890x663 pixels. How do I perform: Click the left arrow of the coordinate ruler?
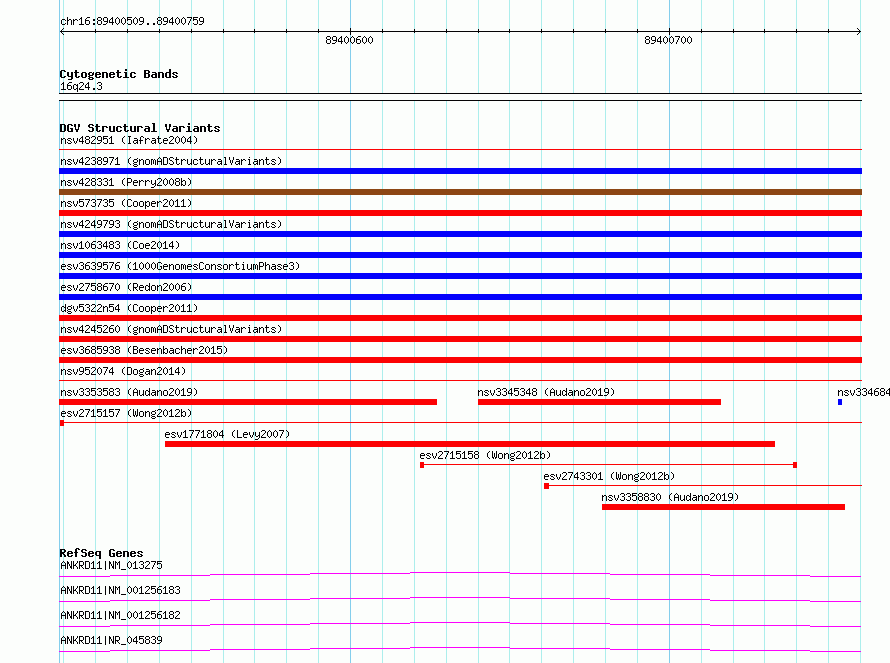tap(62, 32)
